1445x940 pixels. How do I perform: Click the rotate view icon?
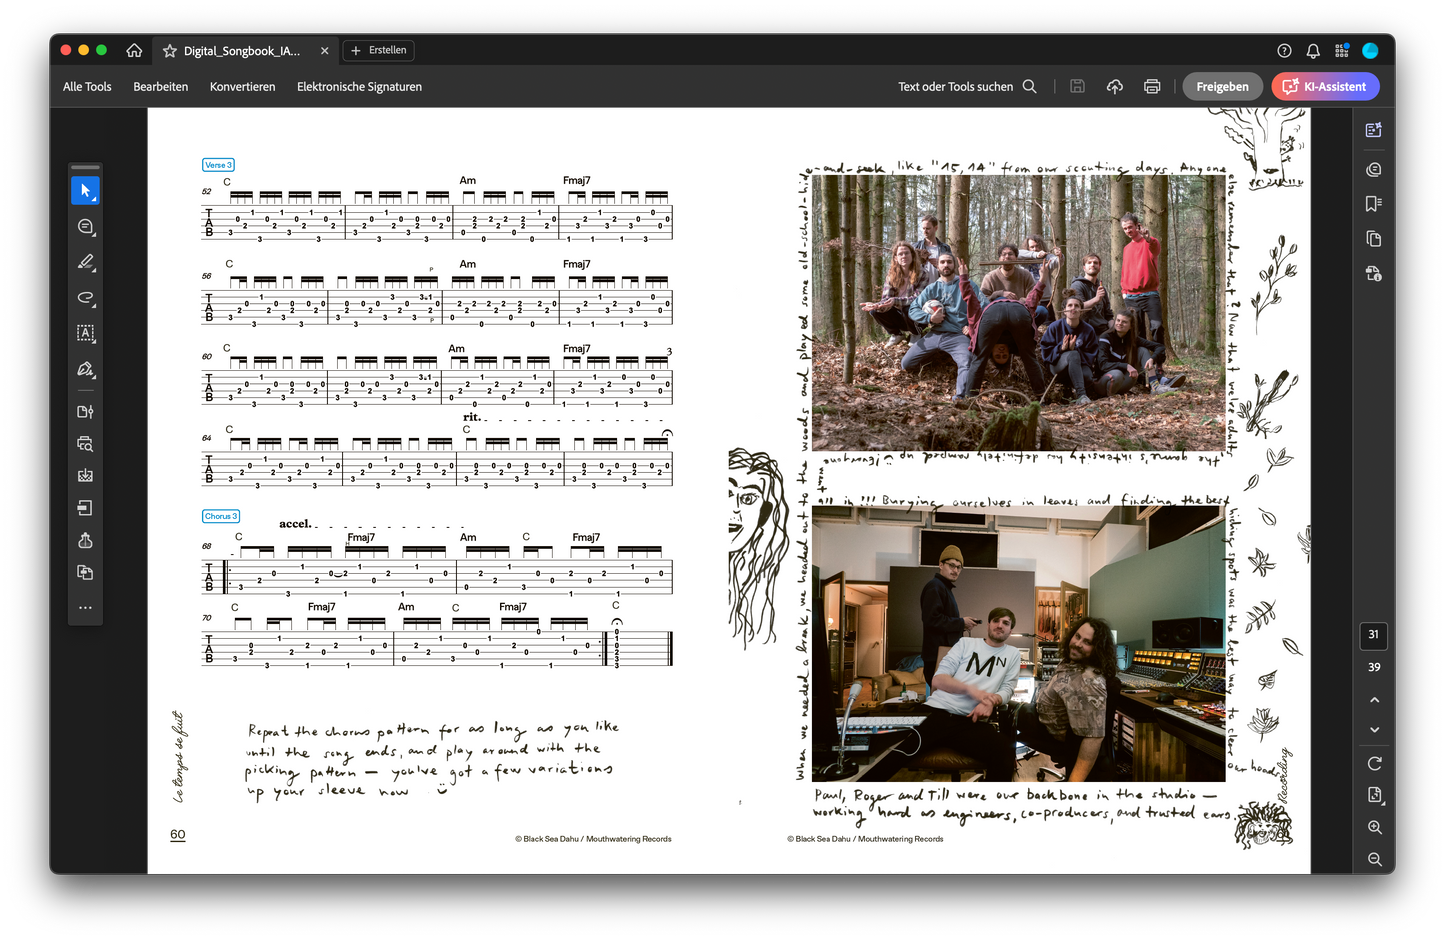pos(1374,763)
